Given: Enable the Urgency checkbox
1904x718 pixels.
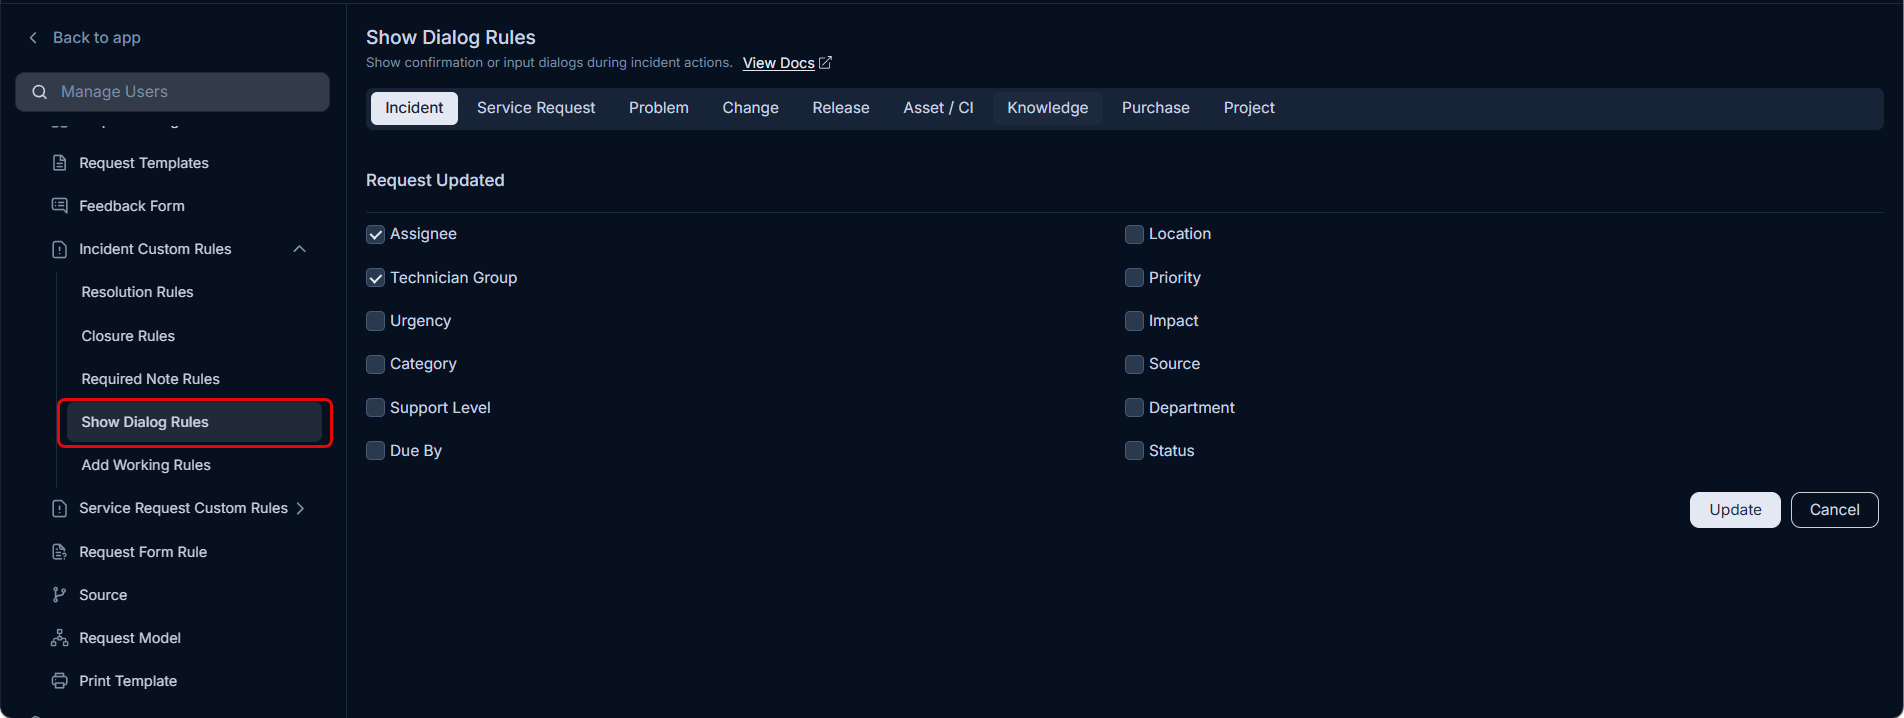Looking at the screenshot, I should tap(376, 321).
